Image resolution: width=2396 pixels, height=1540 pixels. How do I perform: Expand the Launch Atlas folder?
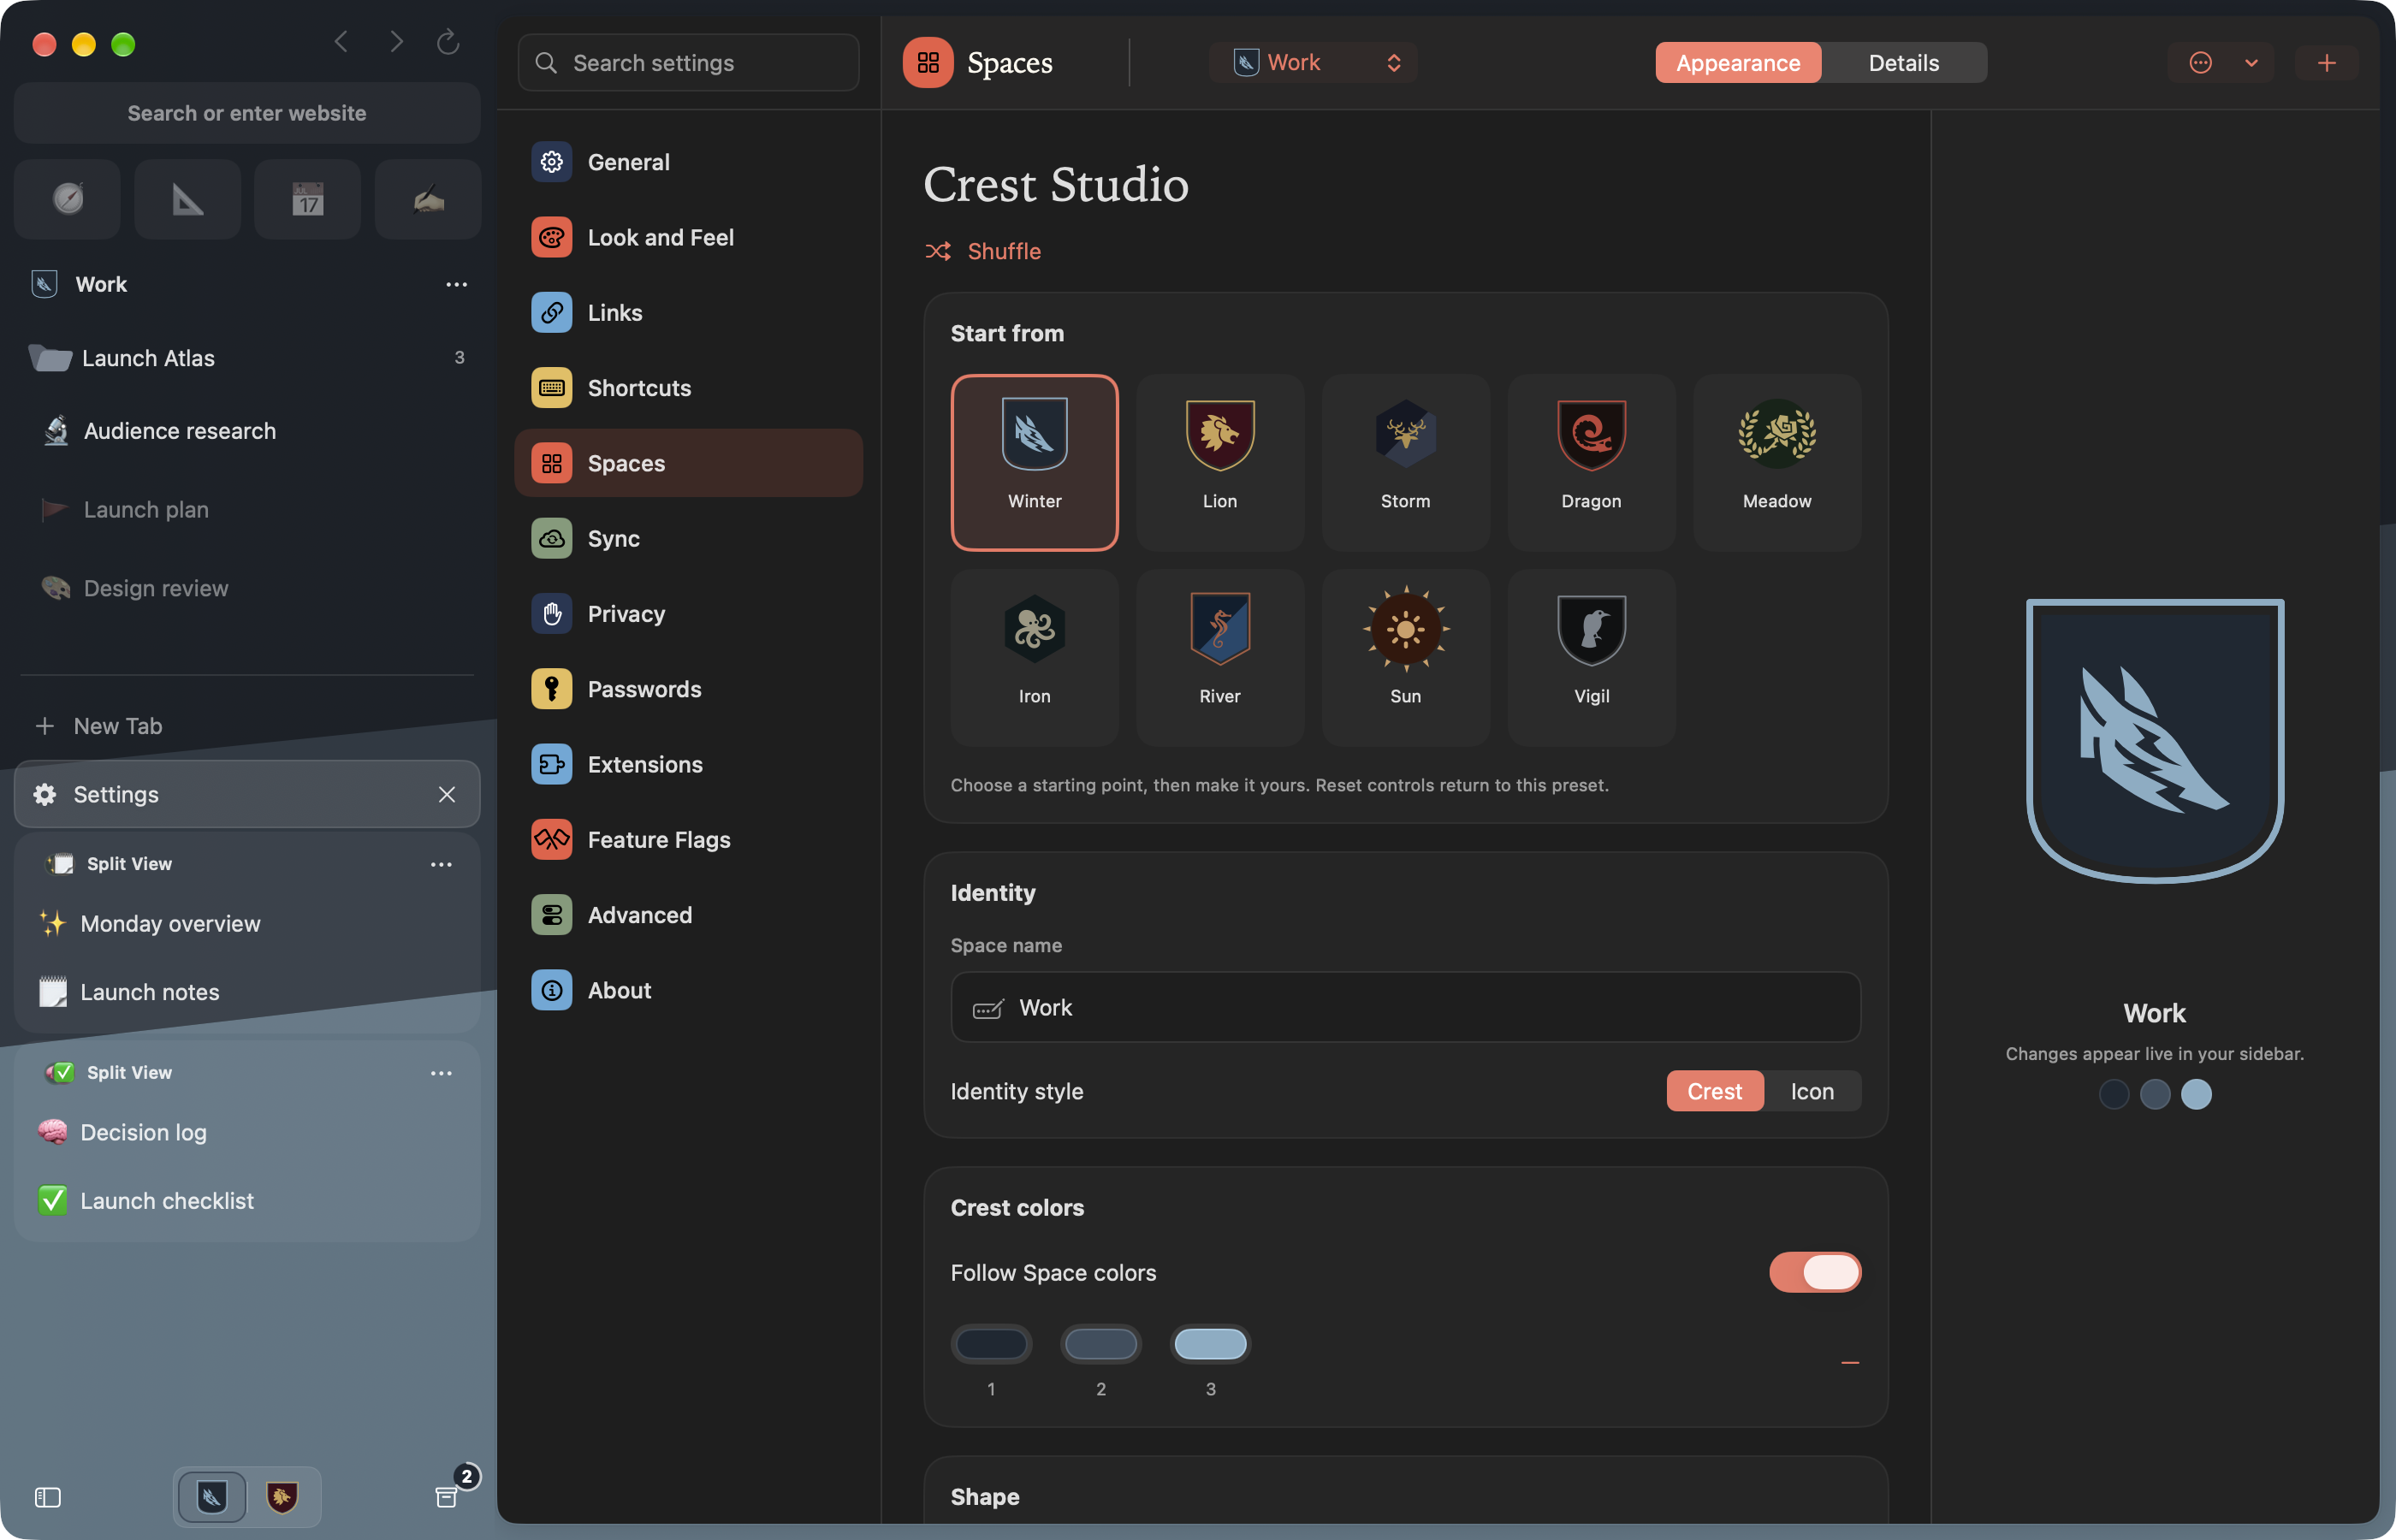(x=247, y=358)
